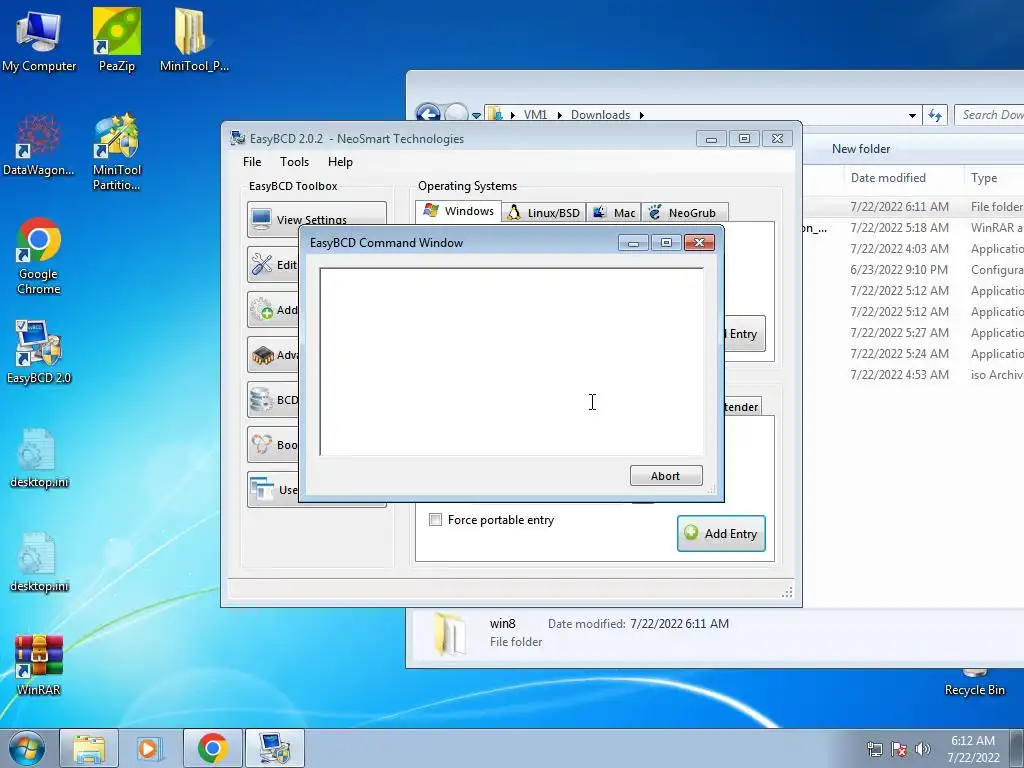Open recent pages dropdown beside Explorer back/forward

476,116
